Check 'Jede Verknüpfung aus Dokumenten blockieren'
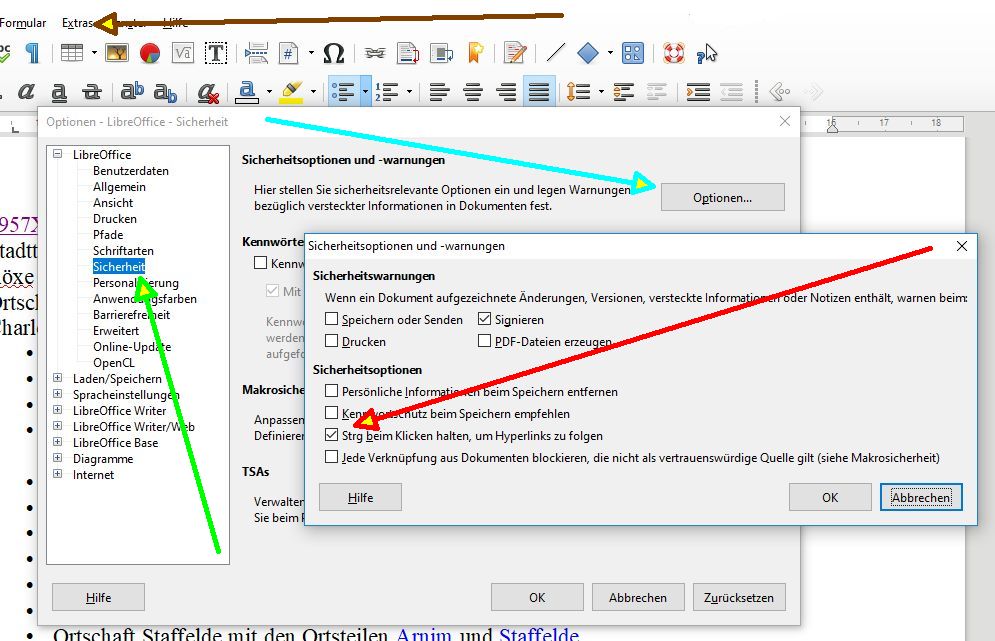 tap(331, 457)
